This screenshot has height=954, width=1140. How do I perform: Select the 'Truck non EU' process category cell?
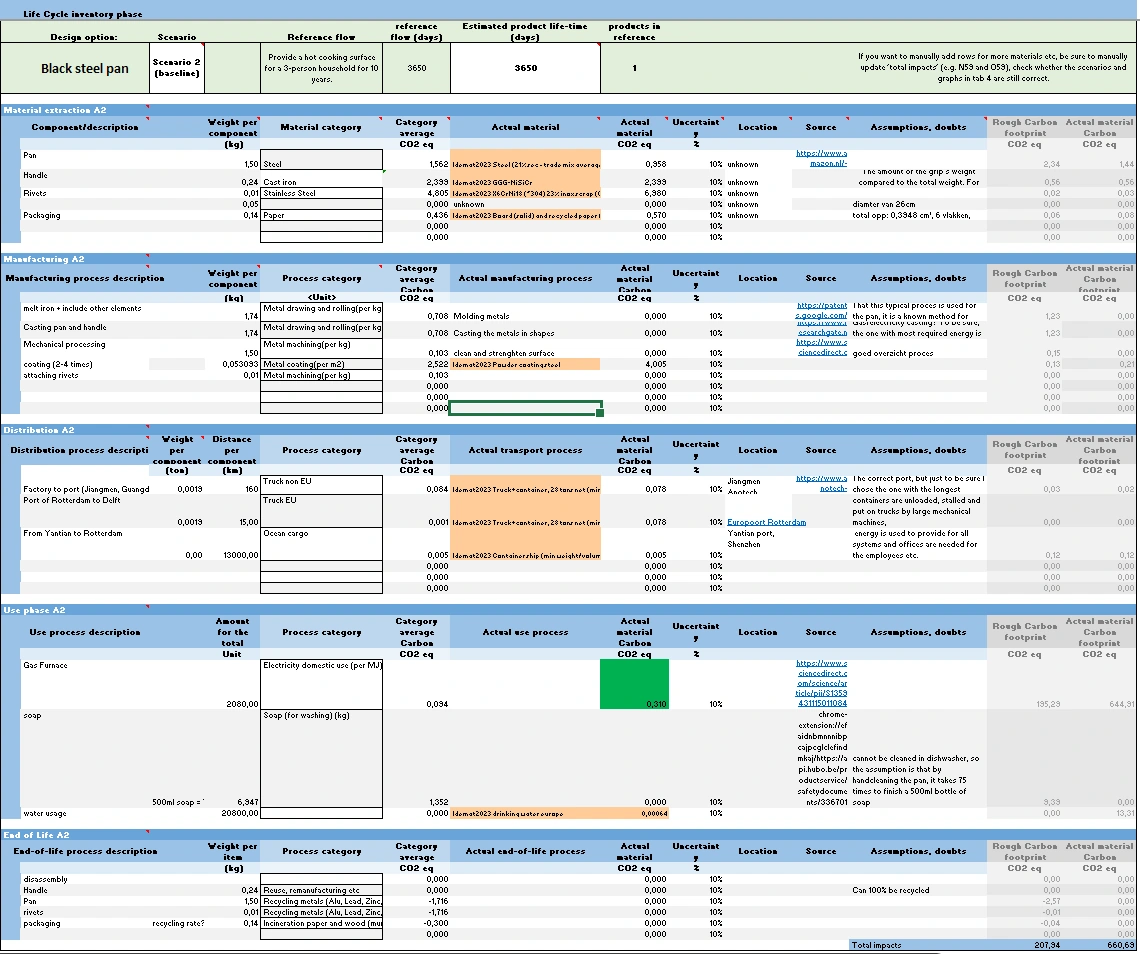point(321,484)
